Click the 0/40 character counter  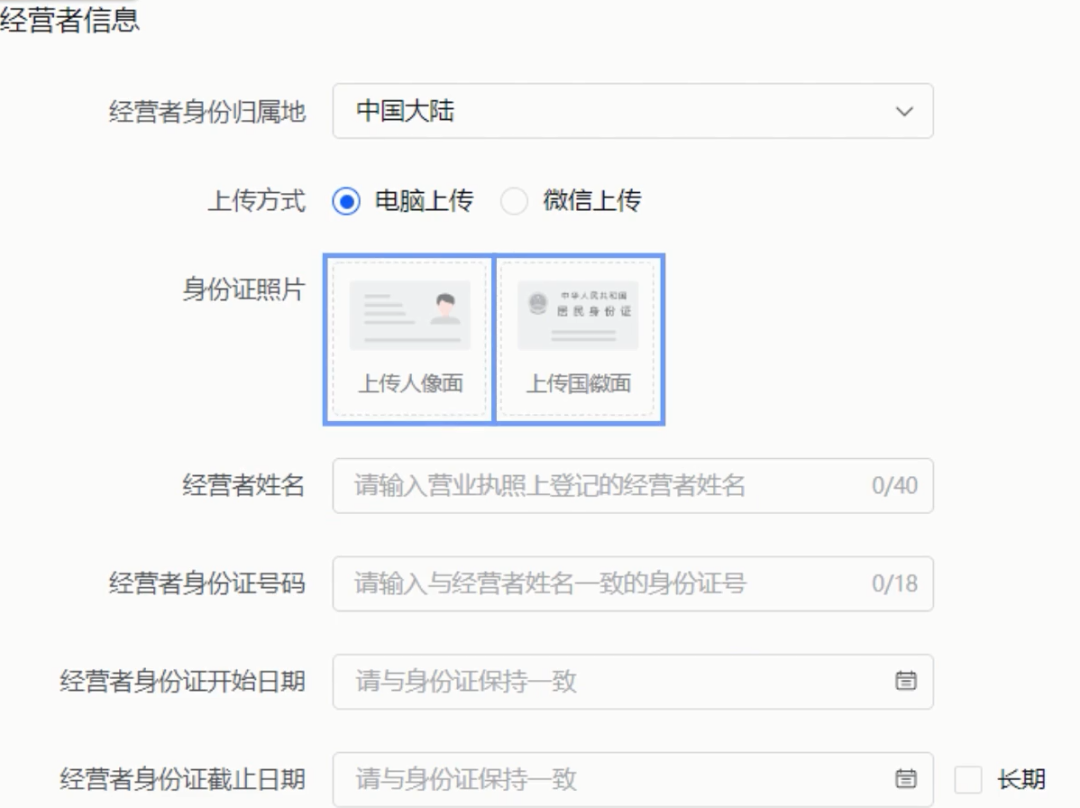coord(895,486)
